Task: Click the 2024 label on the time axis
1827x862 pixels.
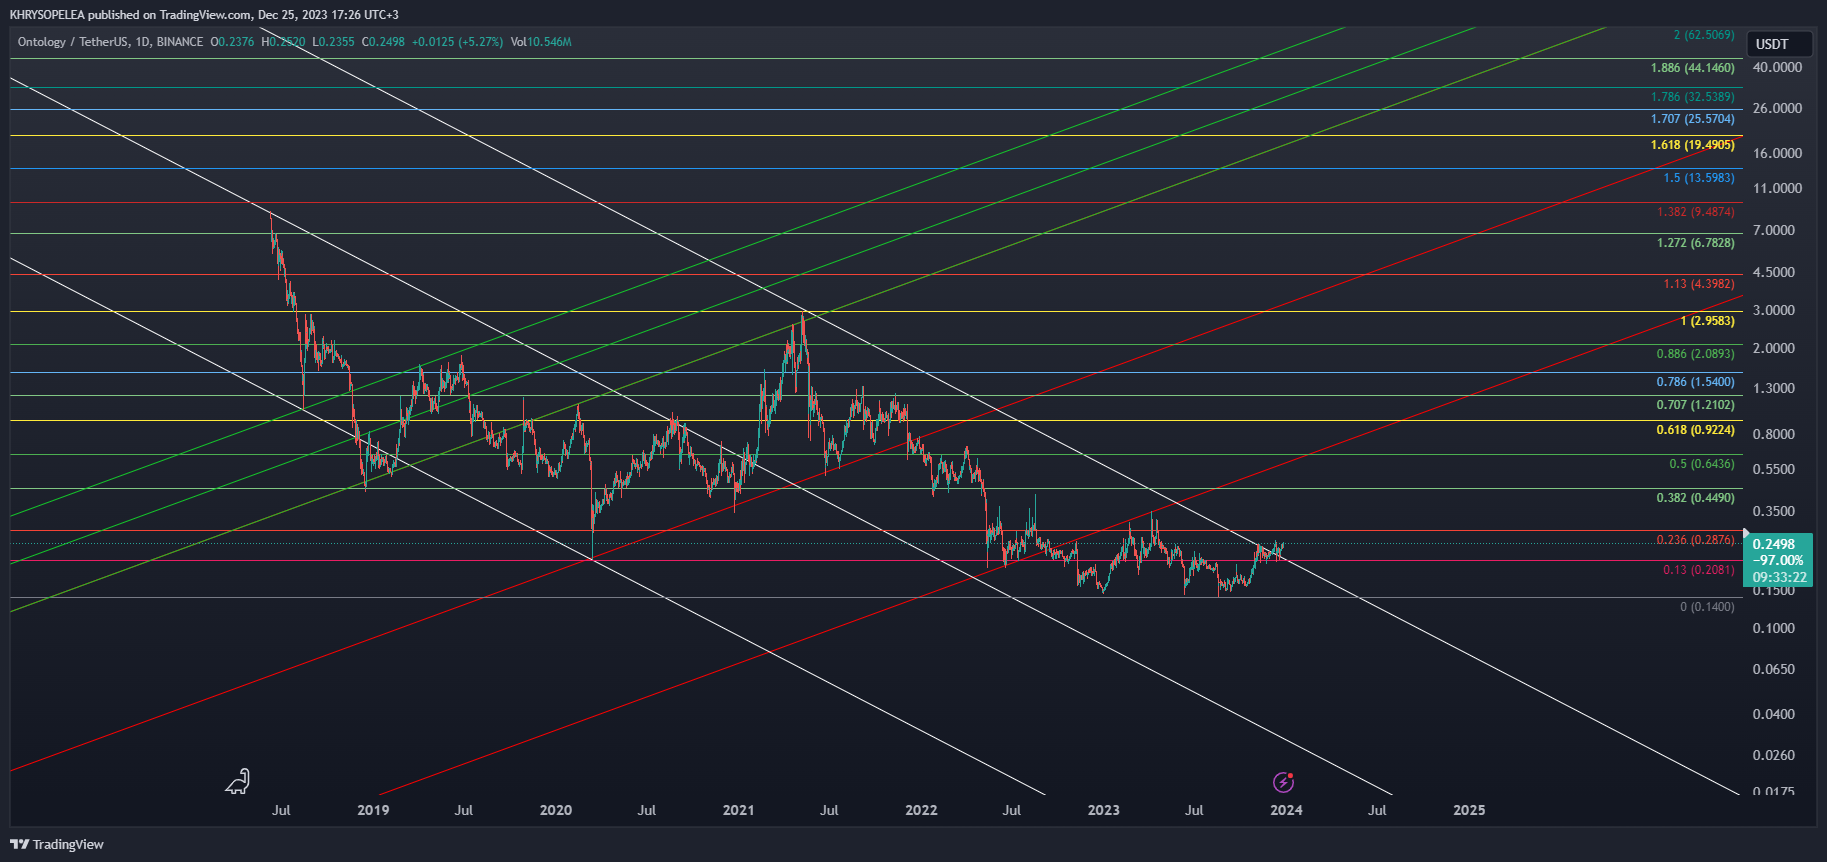Action: pyautogui.click(x=1286, y=810)
